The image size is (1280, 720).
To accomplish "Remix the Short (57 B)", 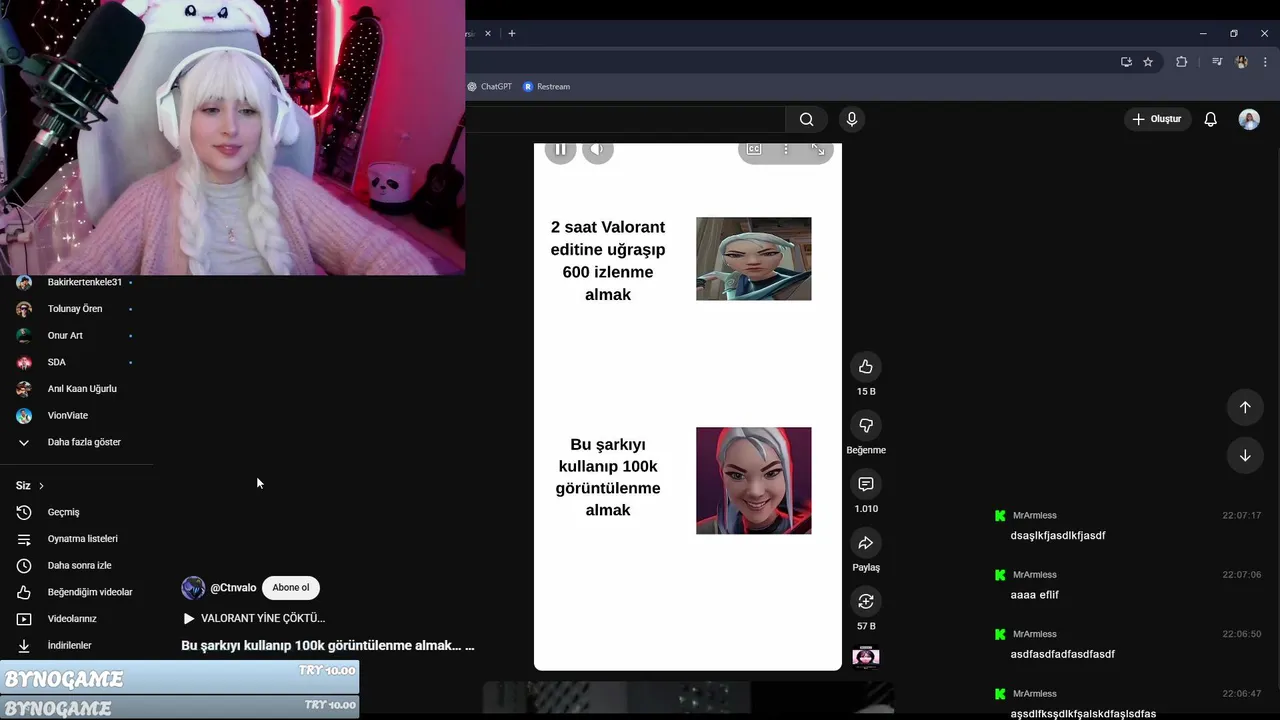I will (x=866, y=601).
